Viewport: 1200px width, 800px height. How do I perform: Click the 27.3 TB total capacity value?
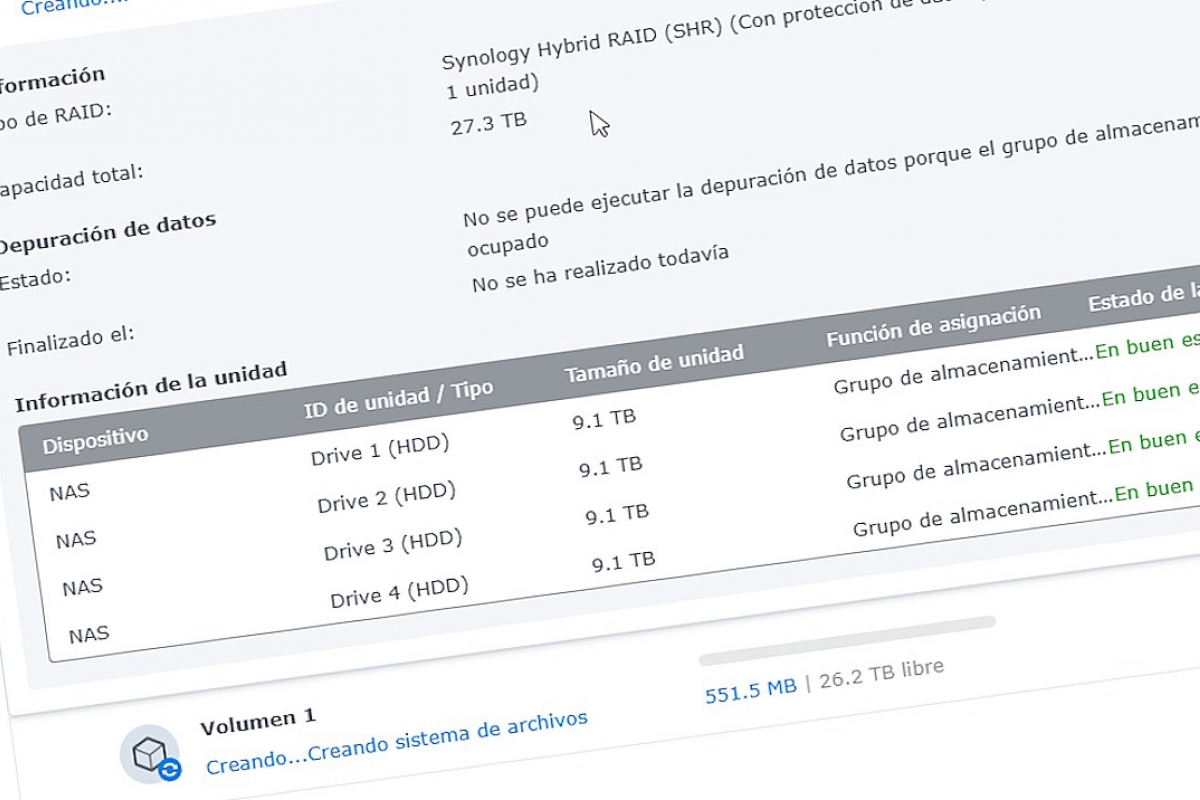coord(489,124)
